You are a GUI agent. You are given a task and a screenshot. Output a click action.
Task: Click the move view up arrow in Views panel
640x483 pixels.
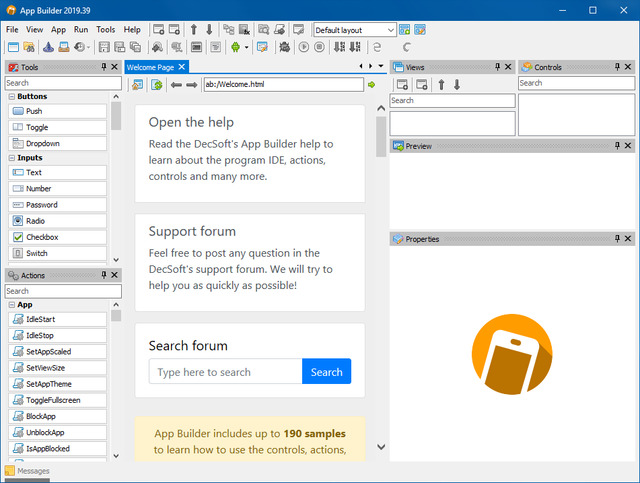point(441,85)
